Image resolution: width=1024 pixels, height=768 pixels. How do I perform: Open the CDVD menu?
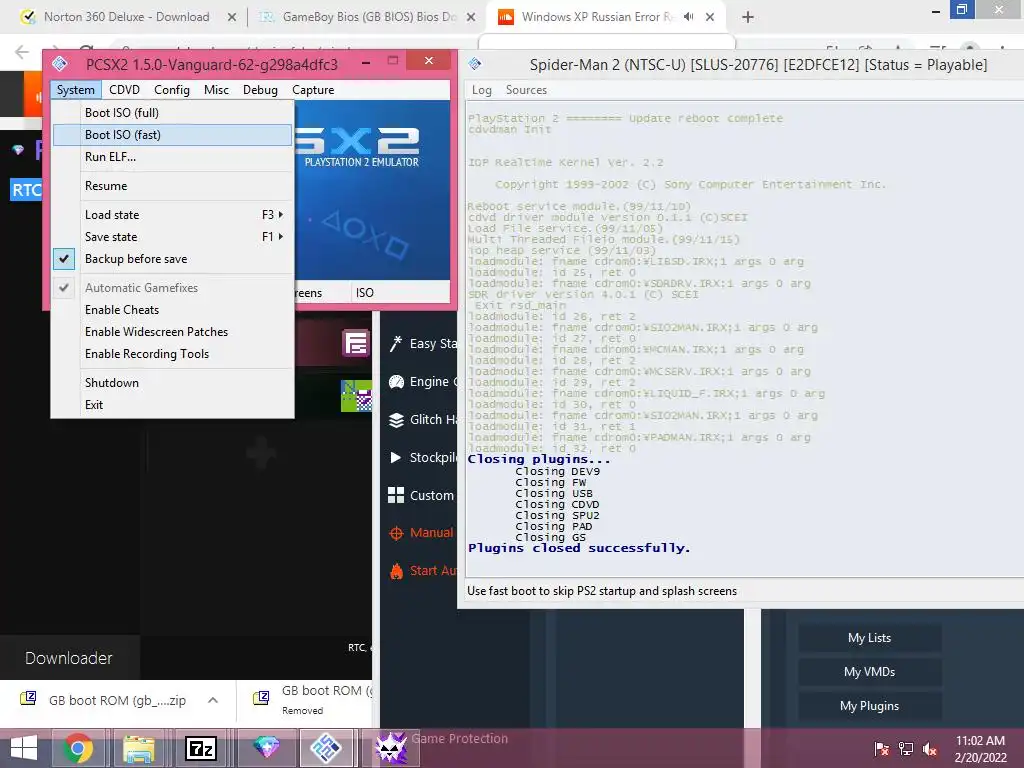(x=124, y=89)
